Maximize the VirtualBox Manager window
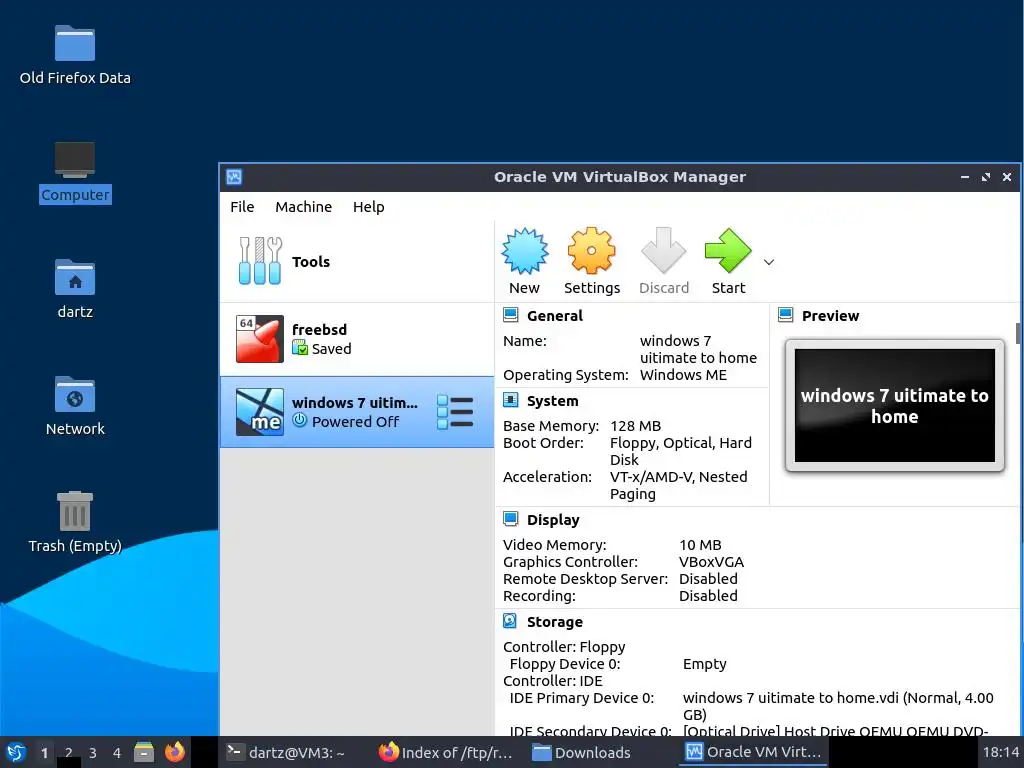 click(x=985, y=177)
